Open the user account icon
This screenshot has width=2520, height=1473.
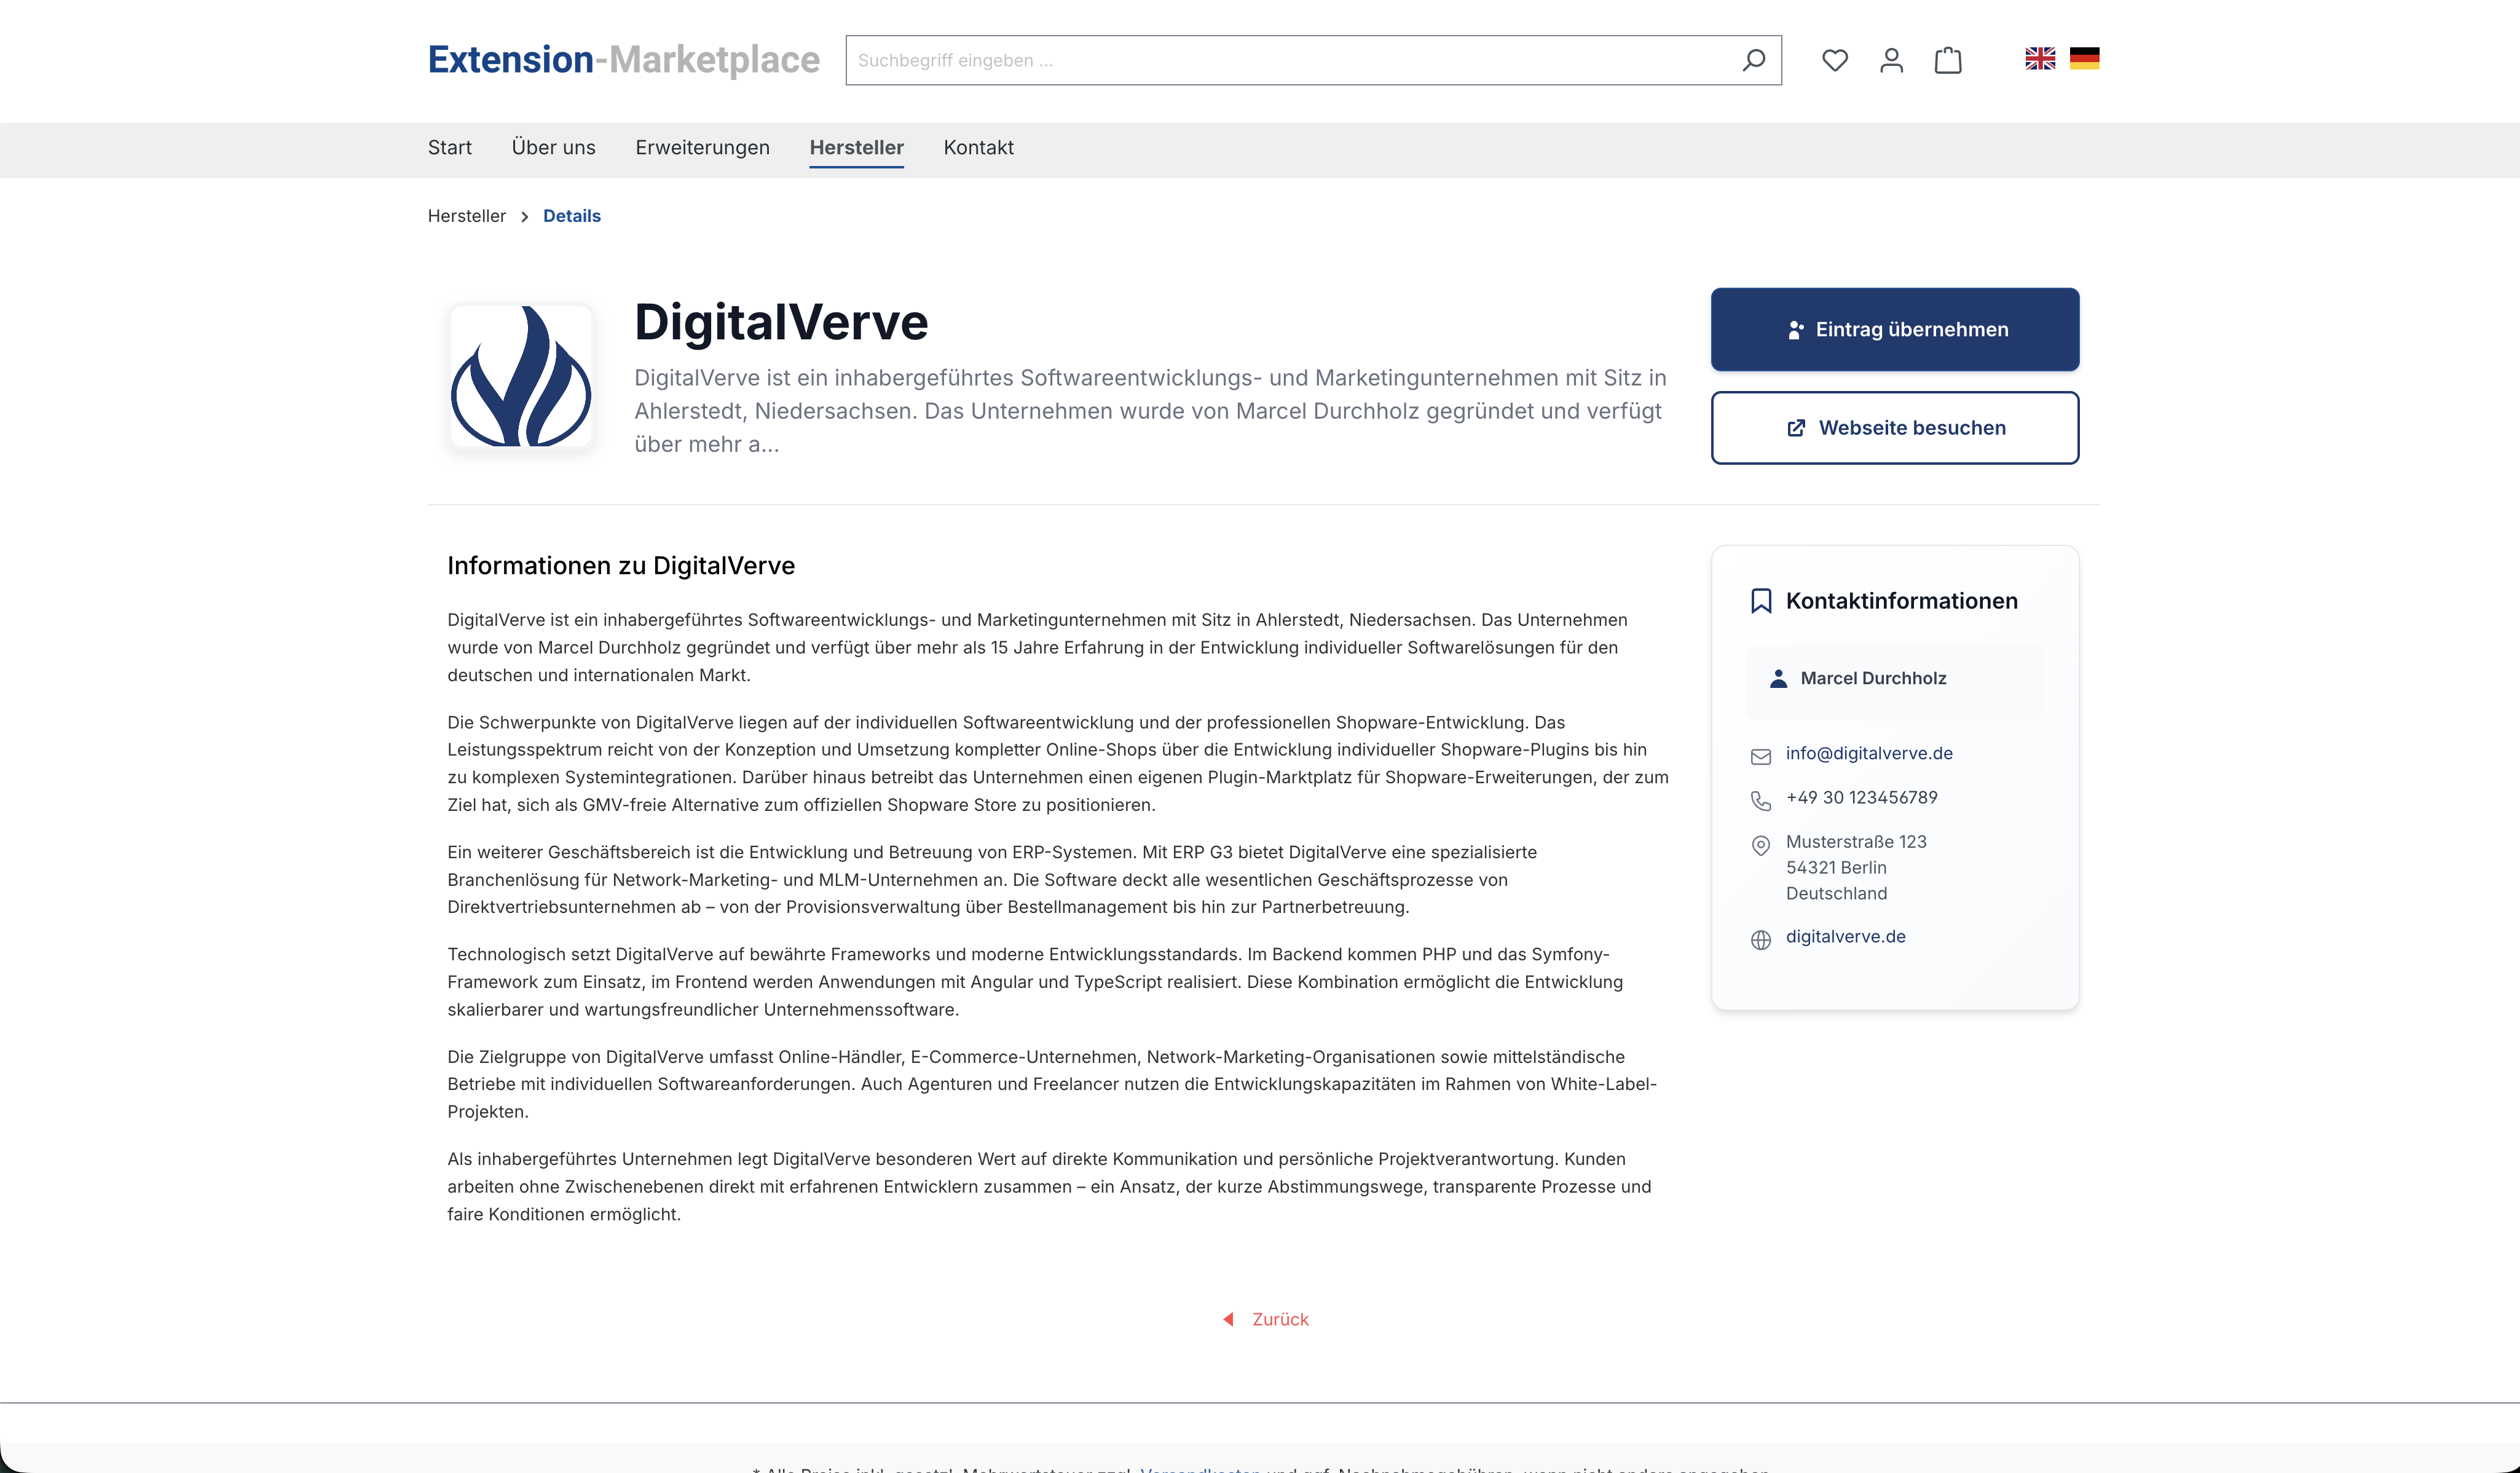[x=1890, y=60]
